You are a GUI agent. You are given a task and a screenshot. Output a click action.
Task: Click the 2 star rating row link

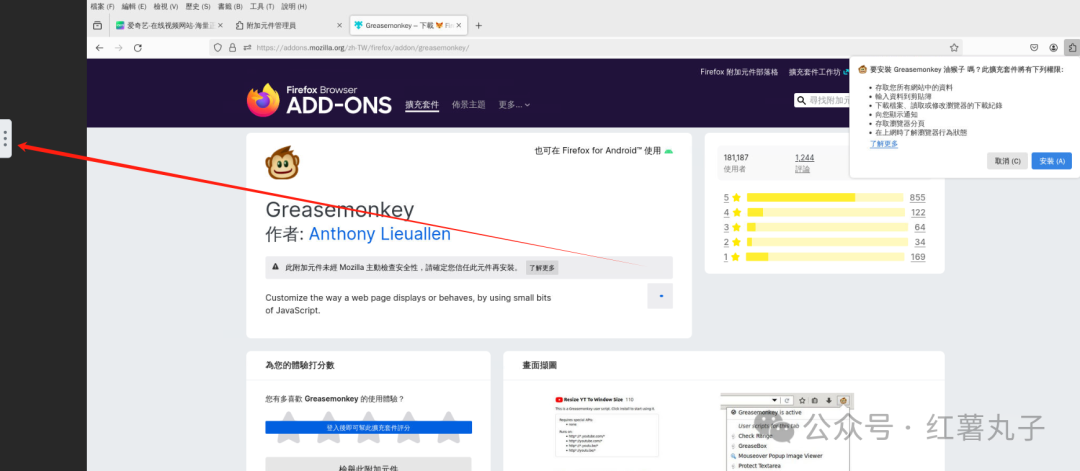pyautogui.click(x=824, y=242)
